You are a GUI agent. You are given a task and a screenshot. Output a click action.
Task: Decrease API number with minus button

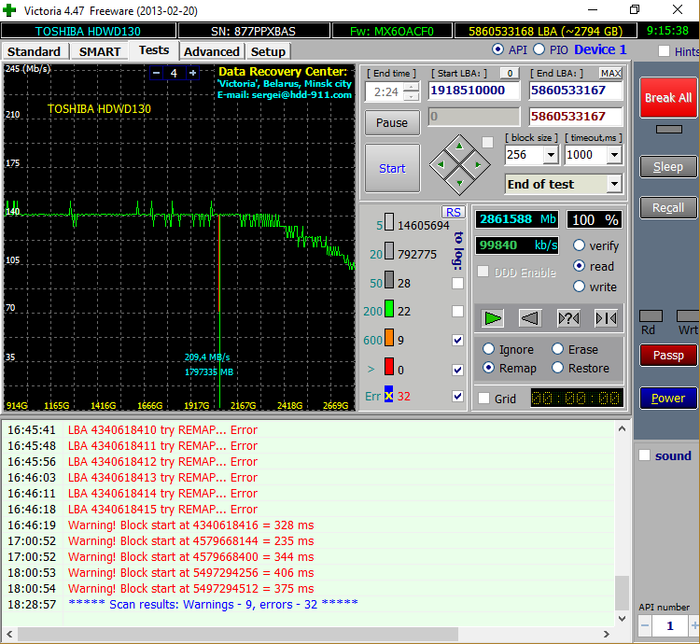point(644,625)
